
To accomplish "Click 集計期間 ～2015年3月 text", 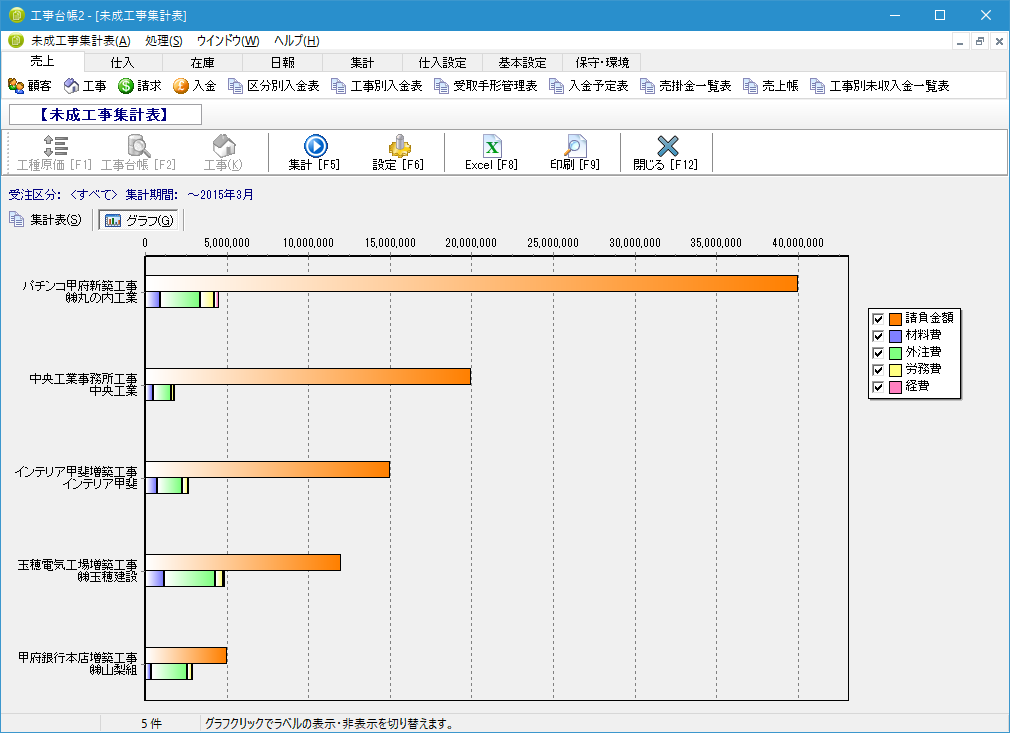I will click(189, 195).
